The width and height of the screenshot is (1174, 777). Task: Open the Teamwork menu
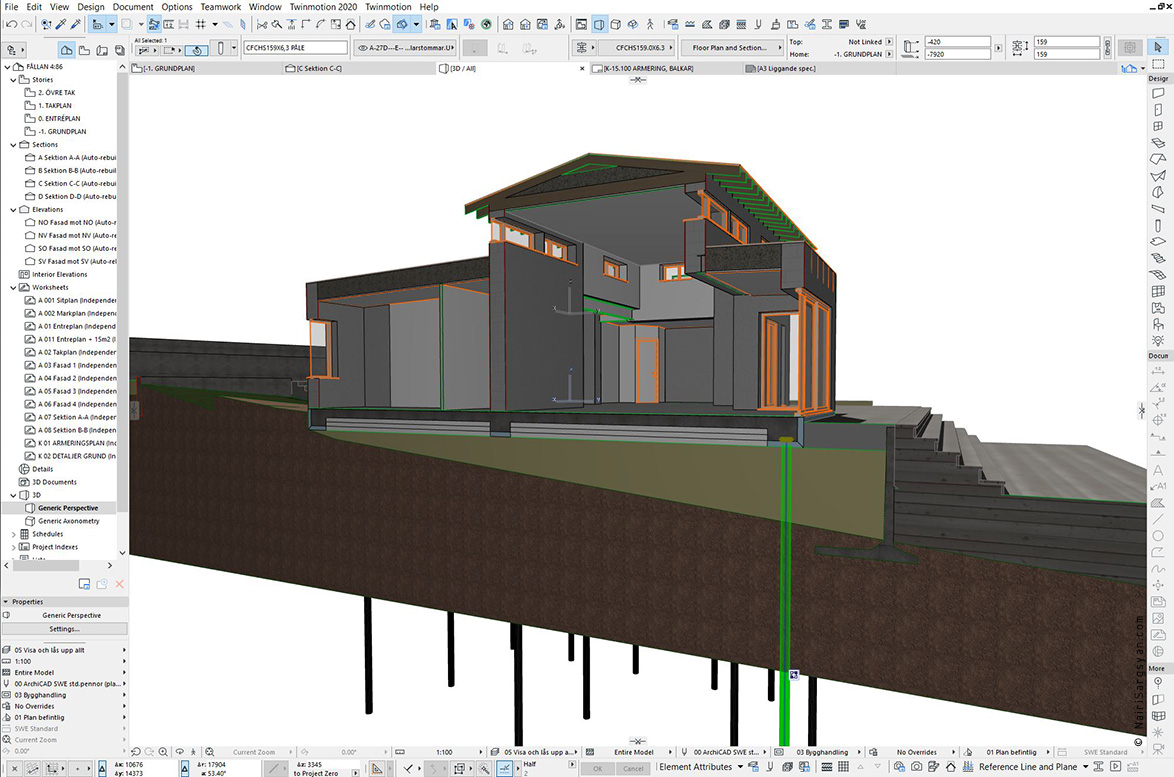pyautogui.click(x=221, y=7)
